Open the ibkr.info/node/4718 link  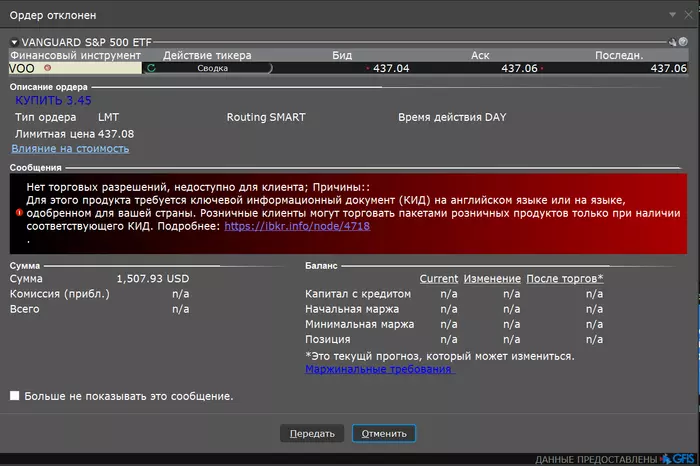click(297, 226)
